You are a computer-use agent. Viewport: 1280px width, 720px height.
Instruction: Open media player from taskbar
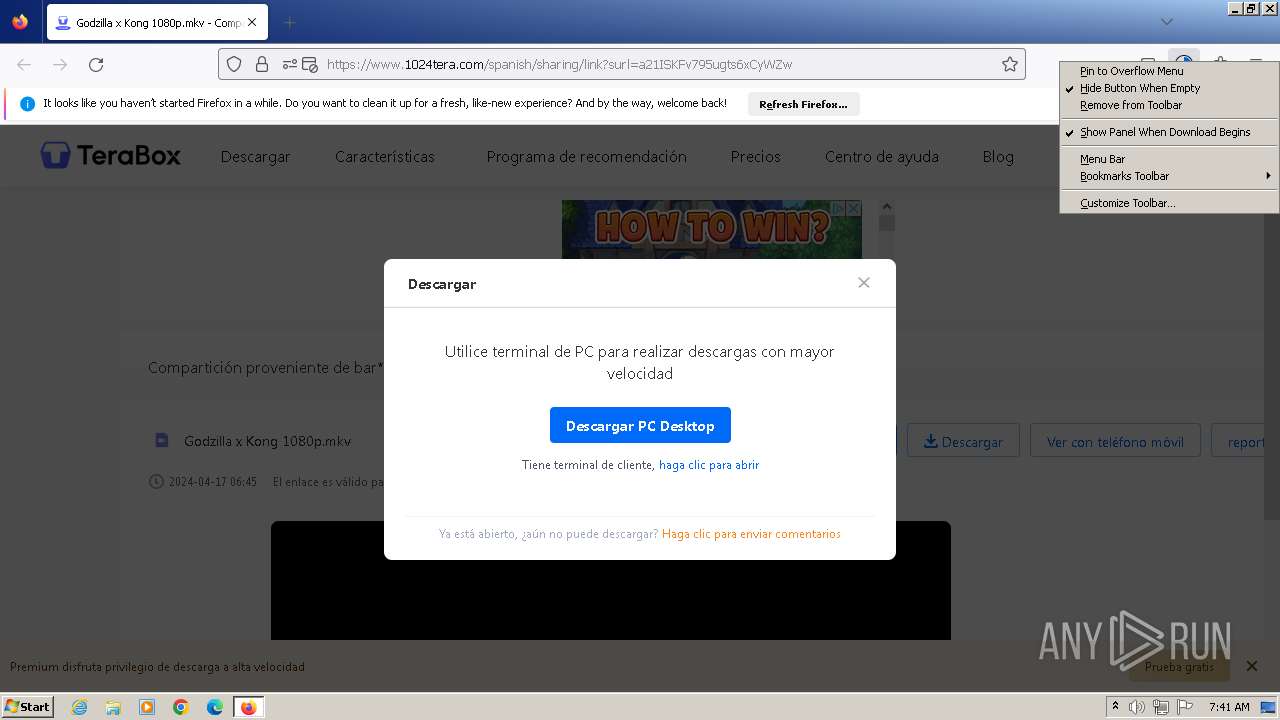tap(147, 707)
